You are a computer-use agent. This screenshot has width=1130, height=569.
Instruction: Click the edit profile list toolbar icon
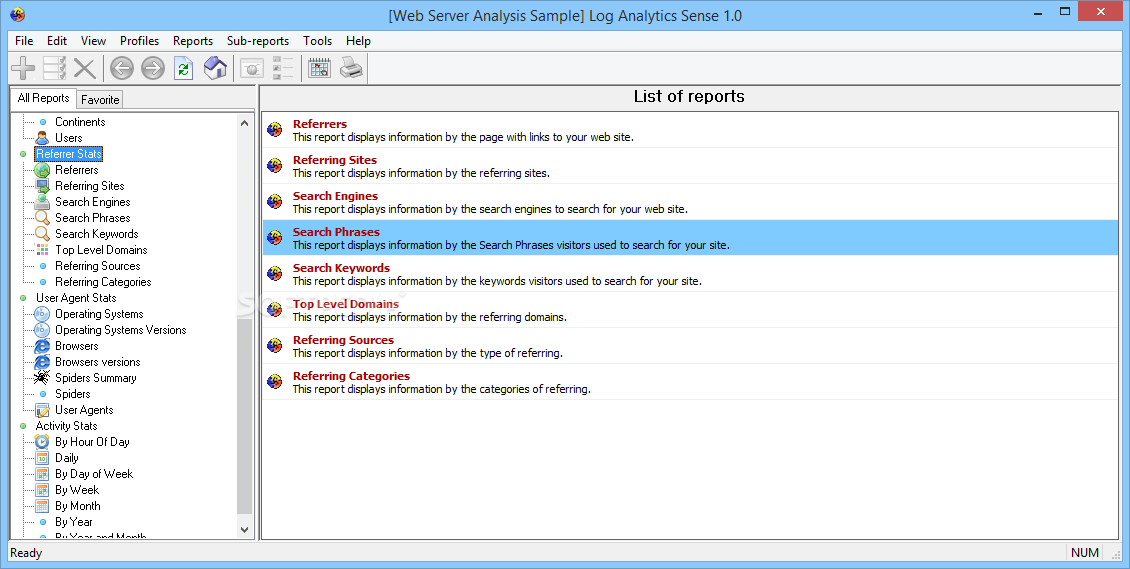54,68
